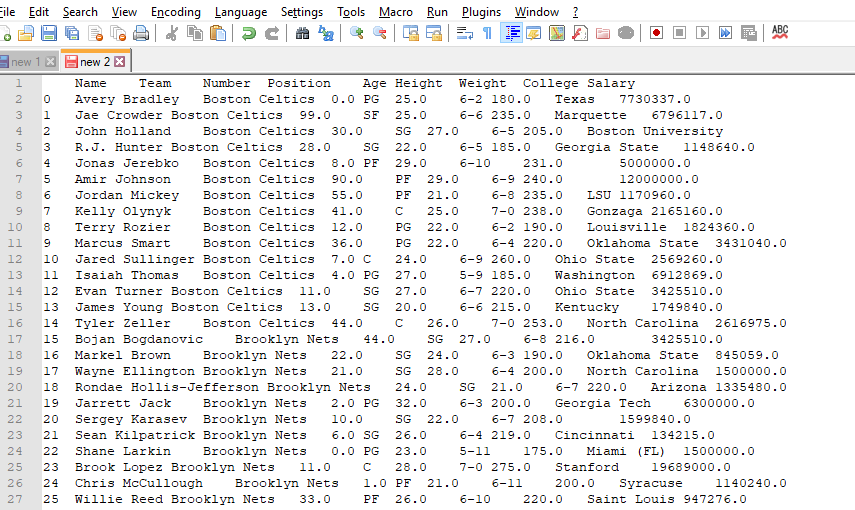This screenshot has width=855, height=510.
Task: Click the Save toolbar icon
Action: click(49, 33)
